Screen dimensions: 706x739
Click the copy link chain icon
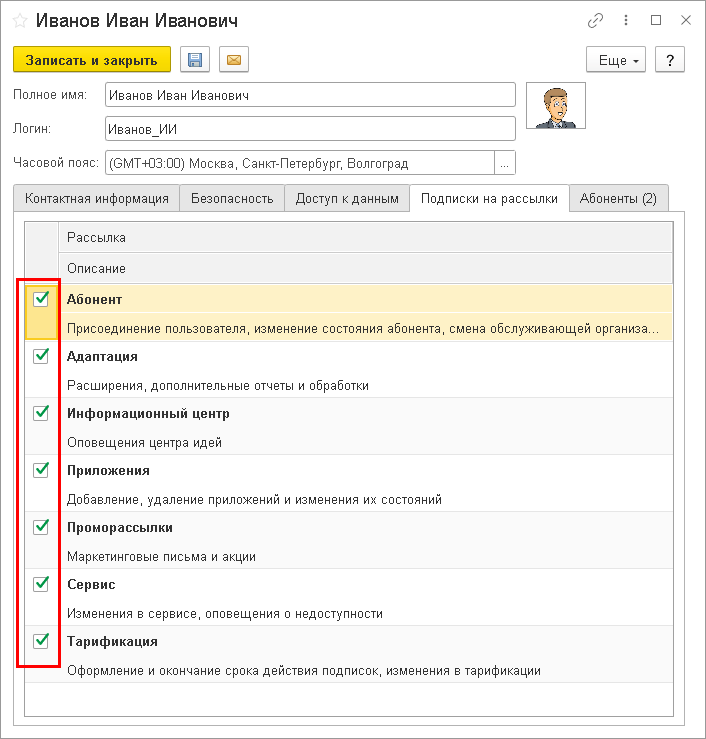(596, 20)
